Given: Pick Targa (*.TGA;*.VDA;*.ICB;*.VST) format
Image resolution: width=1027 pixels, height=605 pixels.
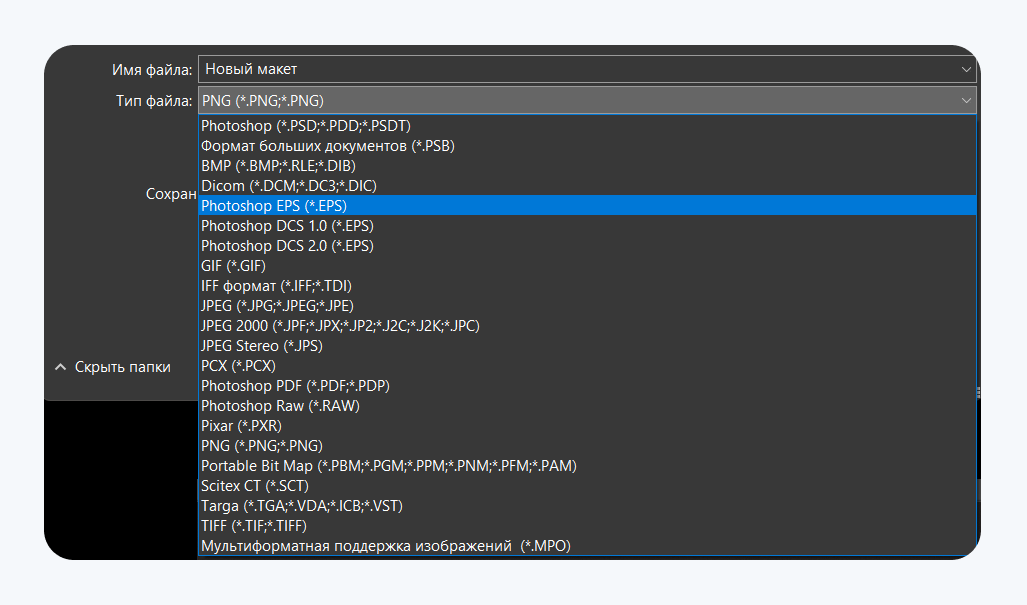Looking at the screenshot, I should pos(587,506).
